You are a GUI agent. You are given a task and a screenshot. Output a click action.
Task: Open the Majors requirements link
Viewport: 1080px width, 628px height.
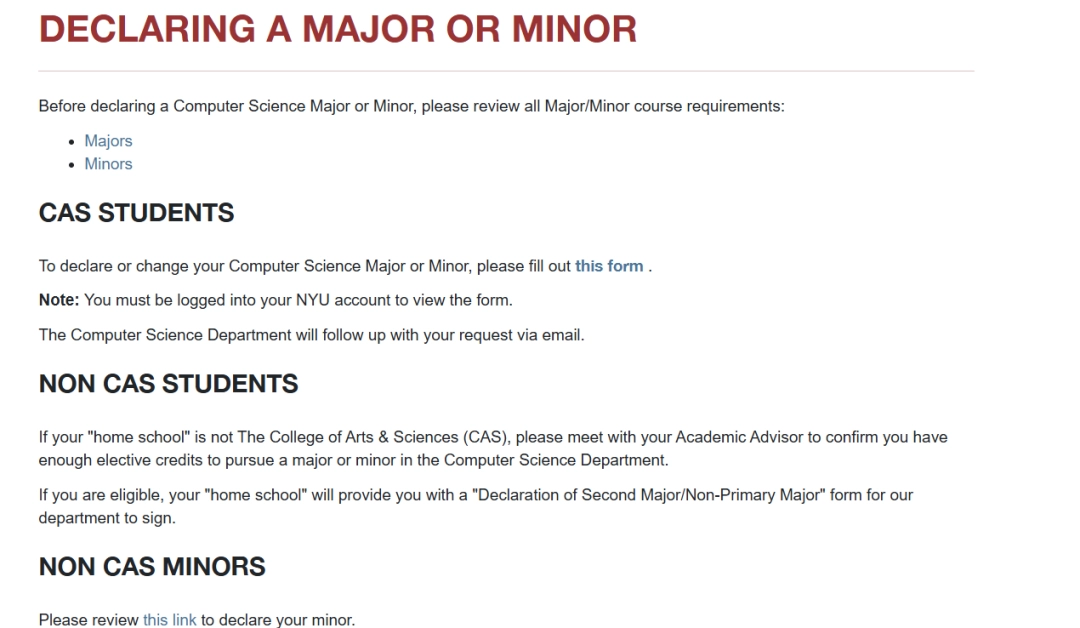[x=108, y=141]
